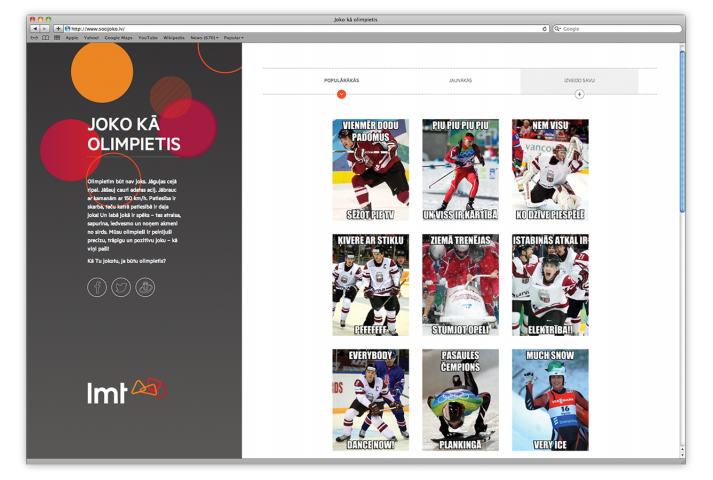Screen dimensions: 713x480
Task: Select the Populārākās tab
Action: 341,80
